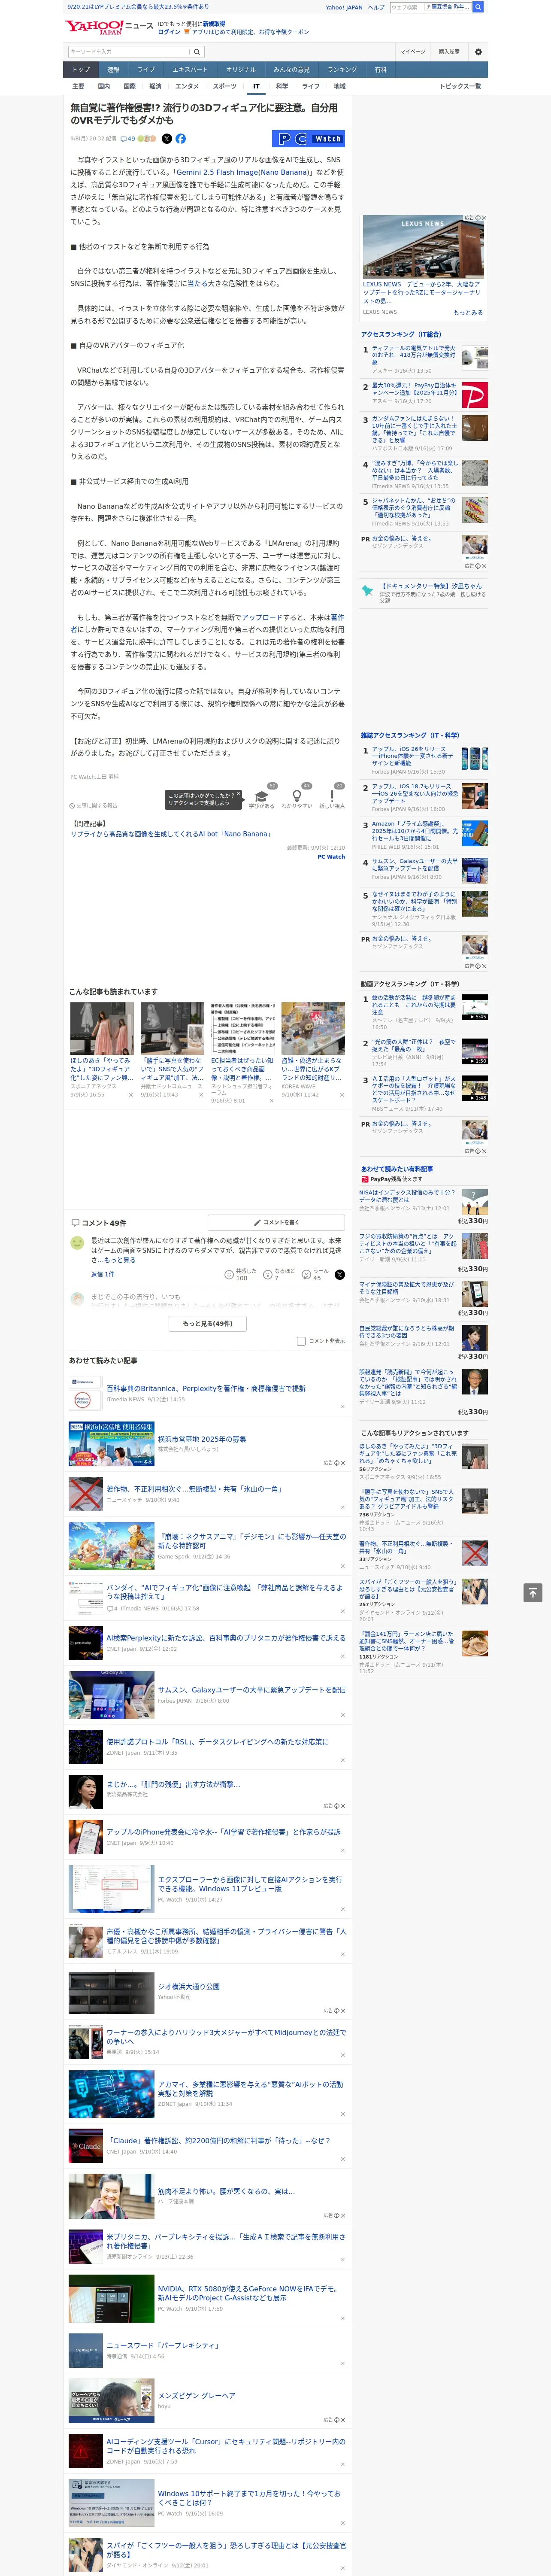Click the 記事に関する報告 report icon link

[94, 805]
